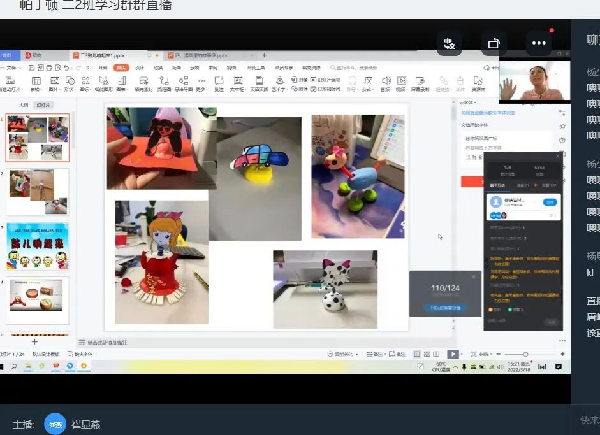Switch to the Animation ribbon tab
This screenshot has height=435, width=600.
[x=176, y=68]
